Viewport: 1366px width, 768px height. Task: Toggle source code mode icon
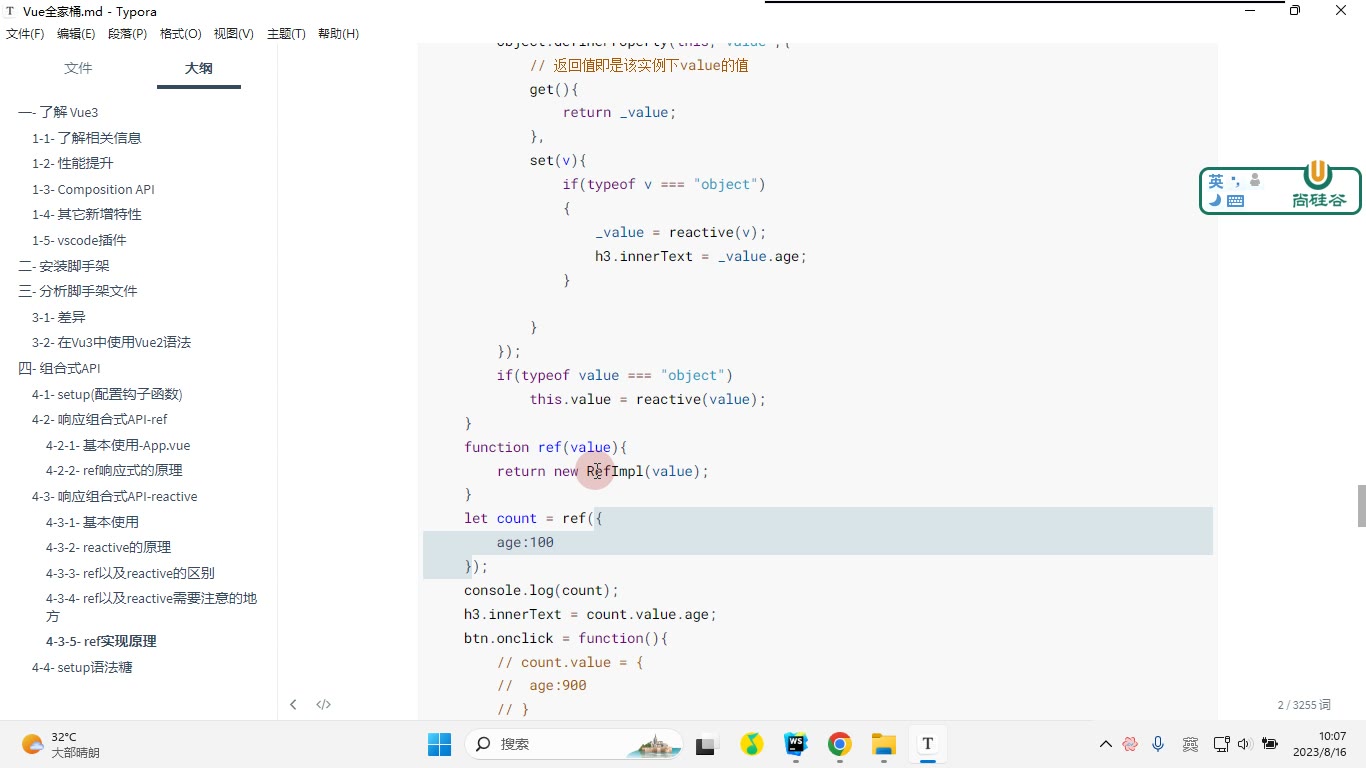click(323, 705)
